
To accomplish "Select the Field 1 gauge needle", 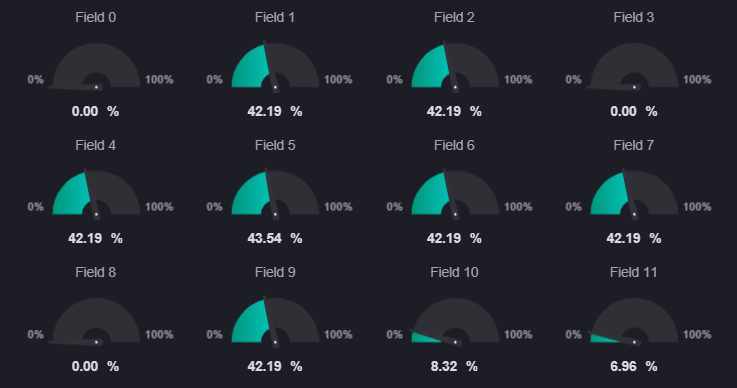I will tap(270, 66).
